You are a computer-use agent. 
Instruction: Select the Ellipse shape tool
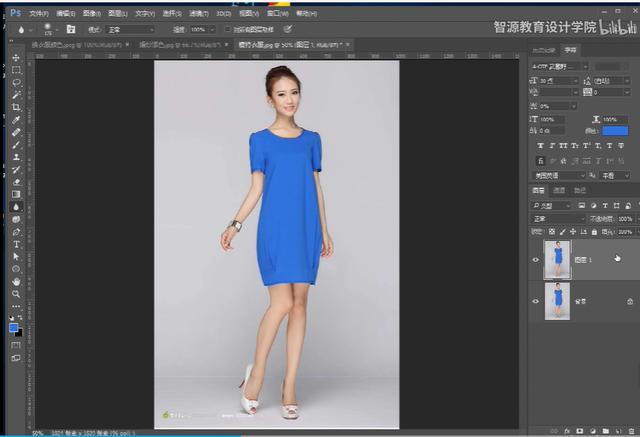click(x=16, y=269)
